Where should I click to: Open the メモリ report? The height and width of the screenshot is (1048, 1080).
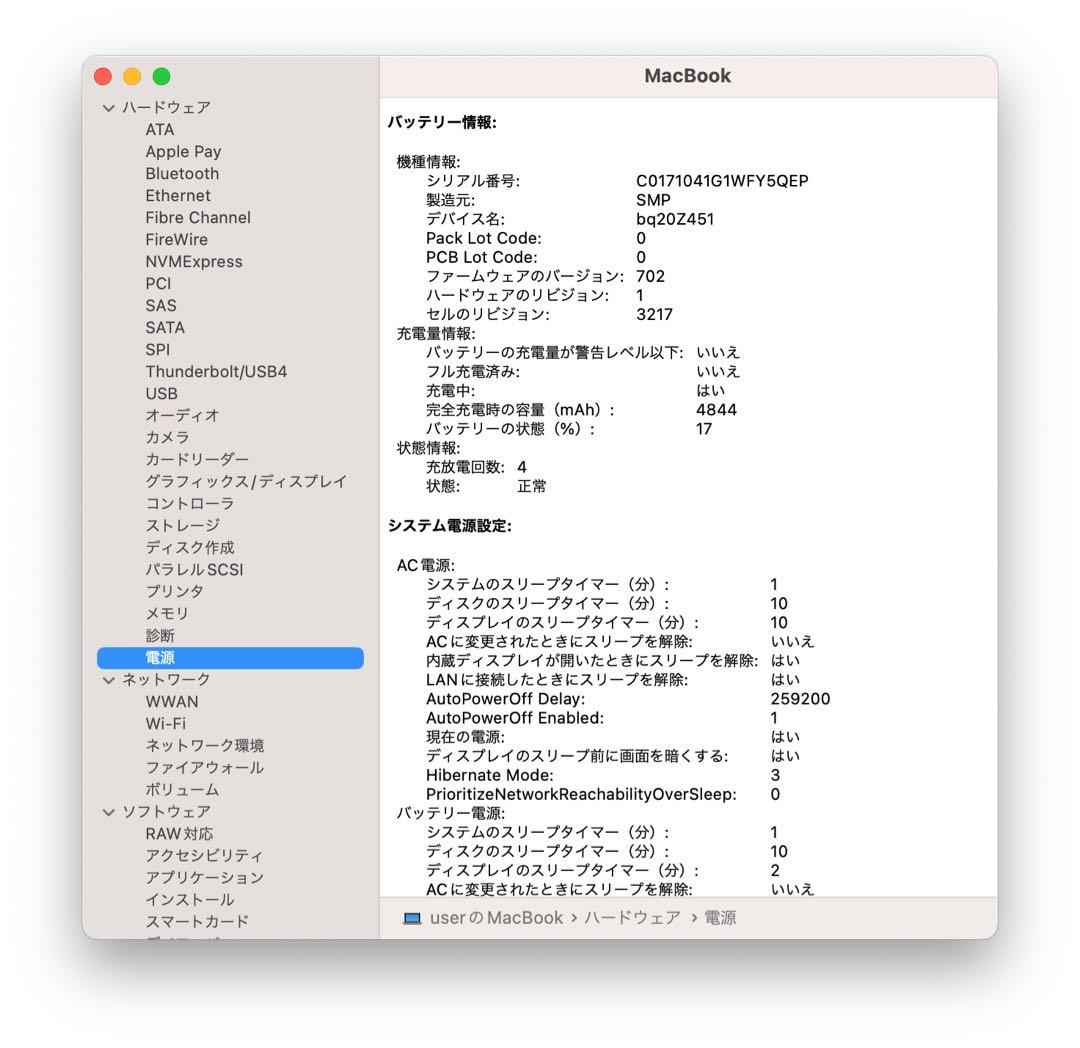pyautogui.click(x=166, y=613)
